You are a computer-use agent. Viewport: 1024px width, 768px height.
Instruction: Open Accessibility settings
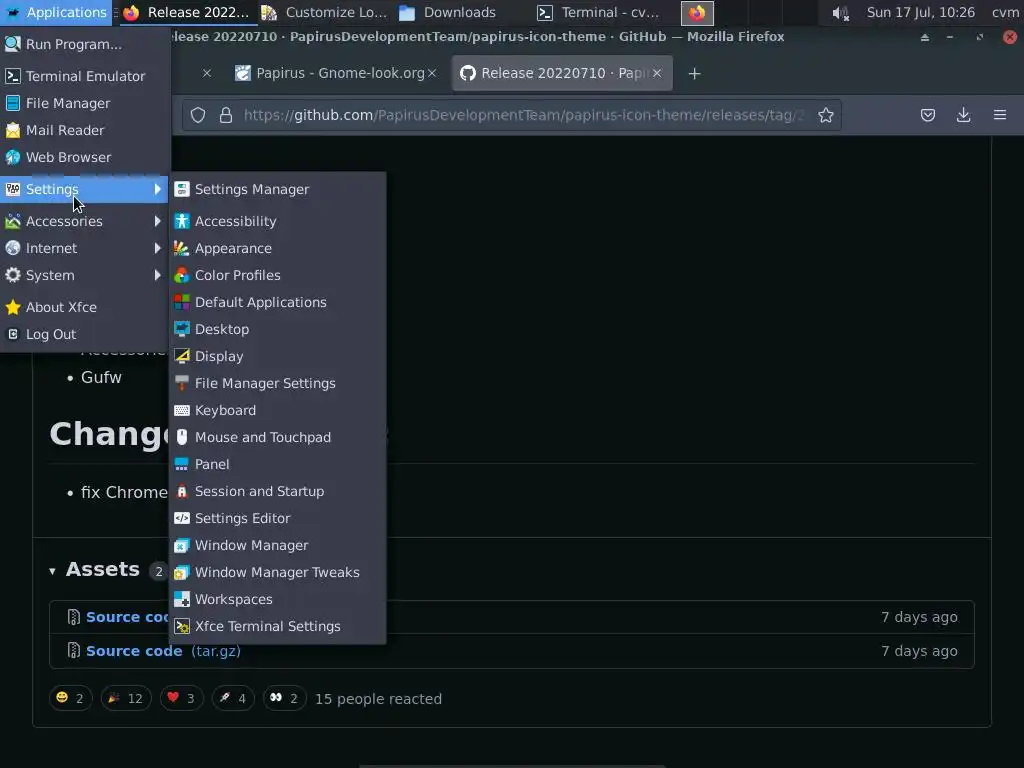click(x=278, y=221)
